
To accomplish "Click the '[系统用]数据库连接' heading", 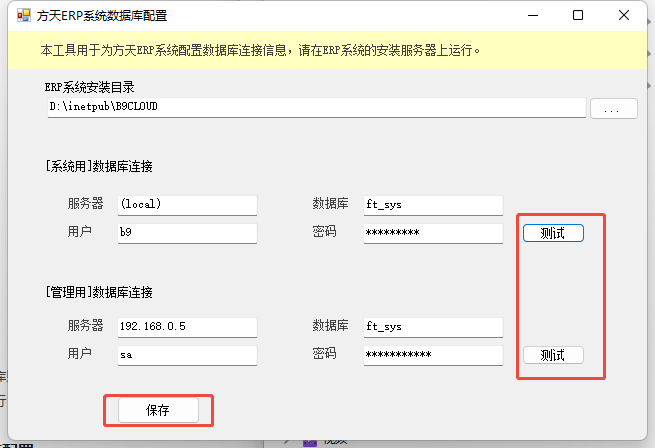I will [x=99, y=166].
